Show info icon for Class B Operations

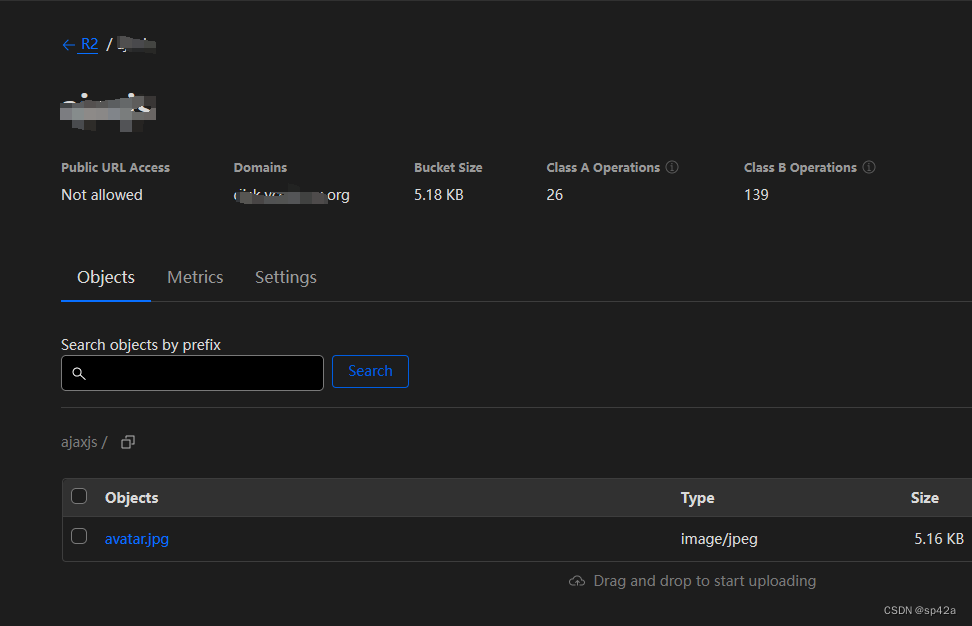pyautogui.click(x=869, y=167)
